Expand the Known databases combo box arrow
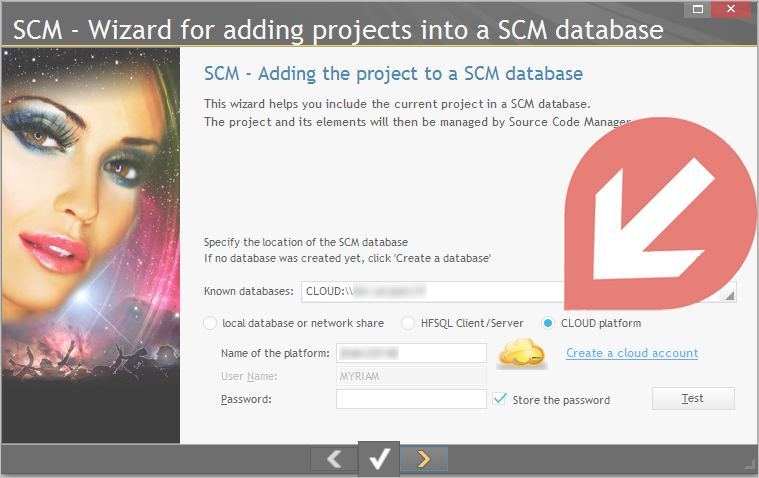Screen dimensions: 759x478 pos(729,295)
